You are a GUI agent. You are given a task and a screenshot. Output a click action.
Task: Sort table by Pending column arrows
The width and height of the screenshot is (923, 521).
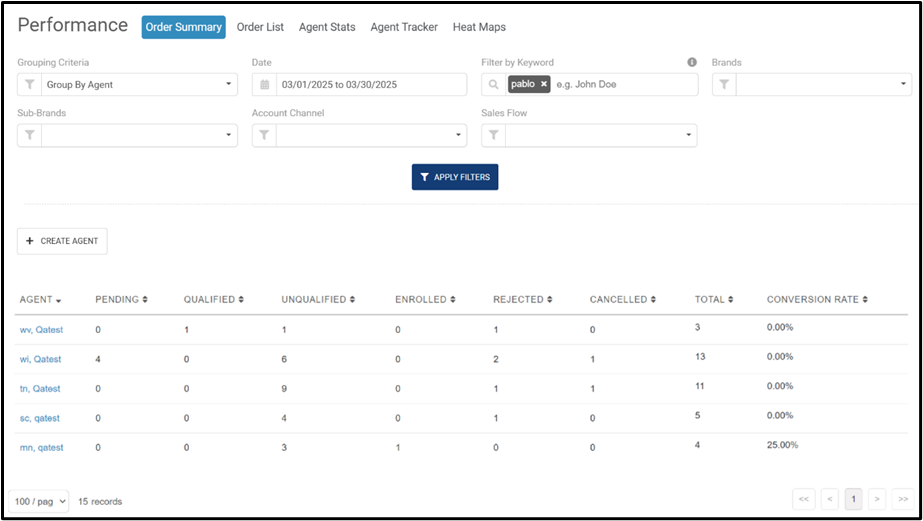coord(145,300)
